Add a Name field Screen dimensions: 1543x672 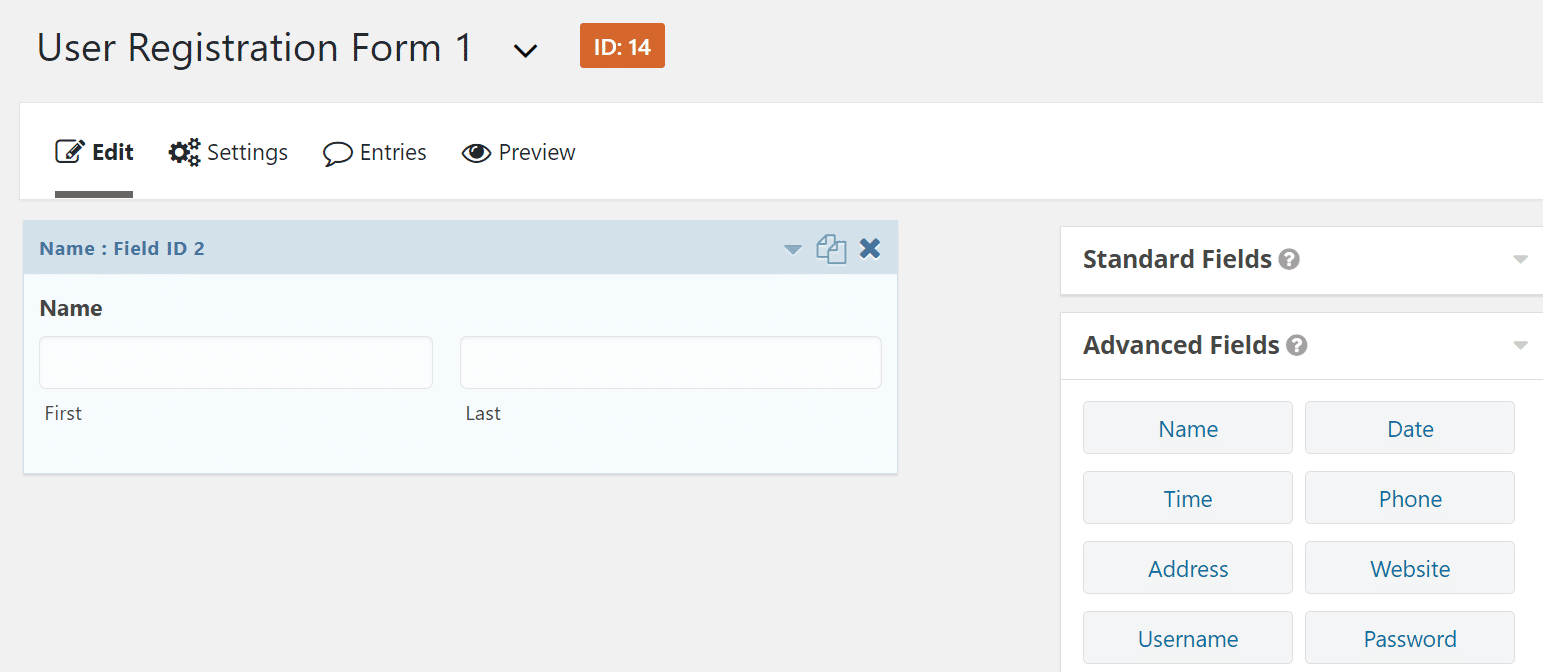(1188, 428)
